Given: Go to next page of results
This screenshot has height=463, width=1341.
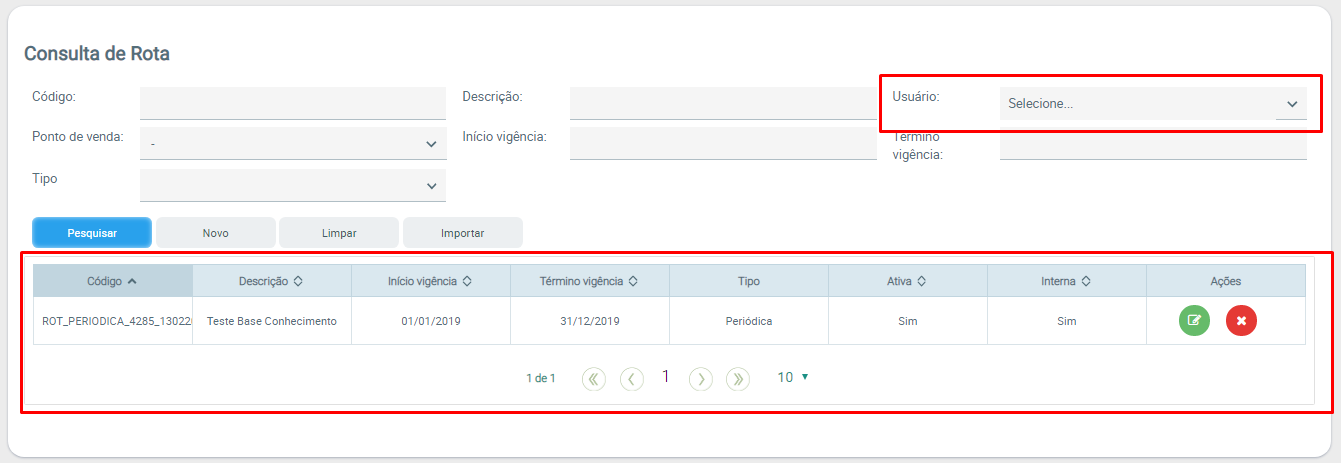Looking at the screenshot, I should tap(701, 378).
